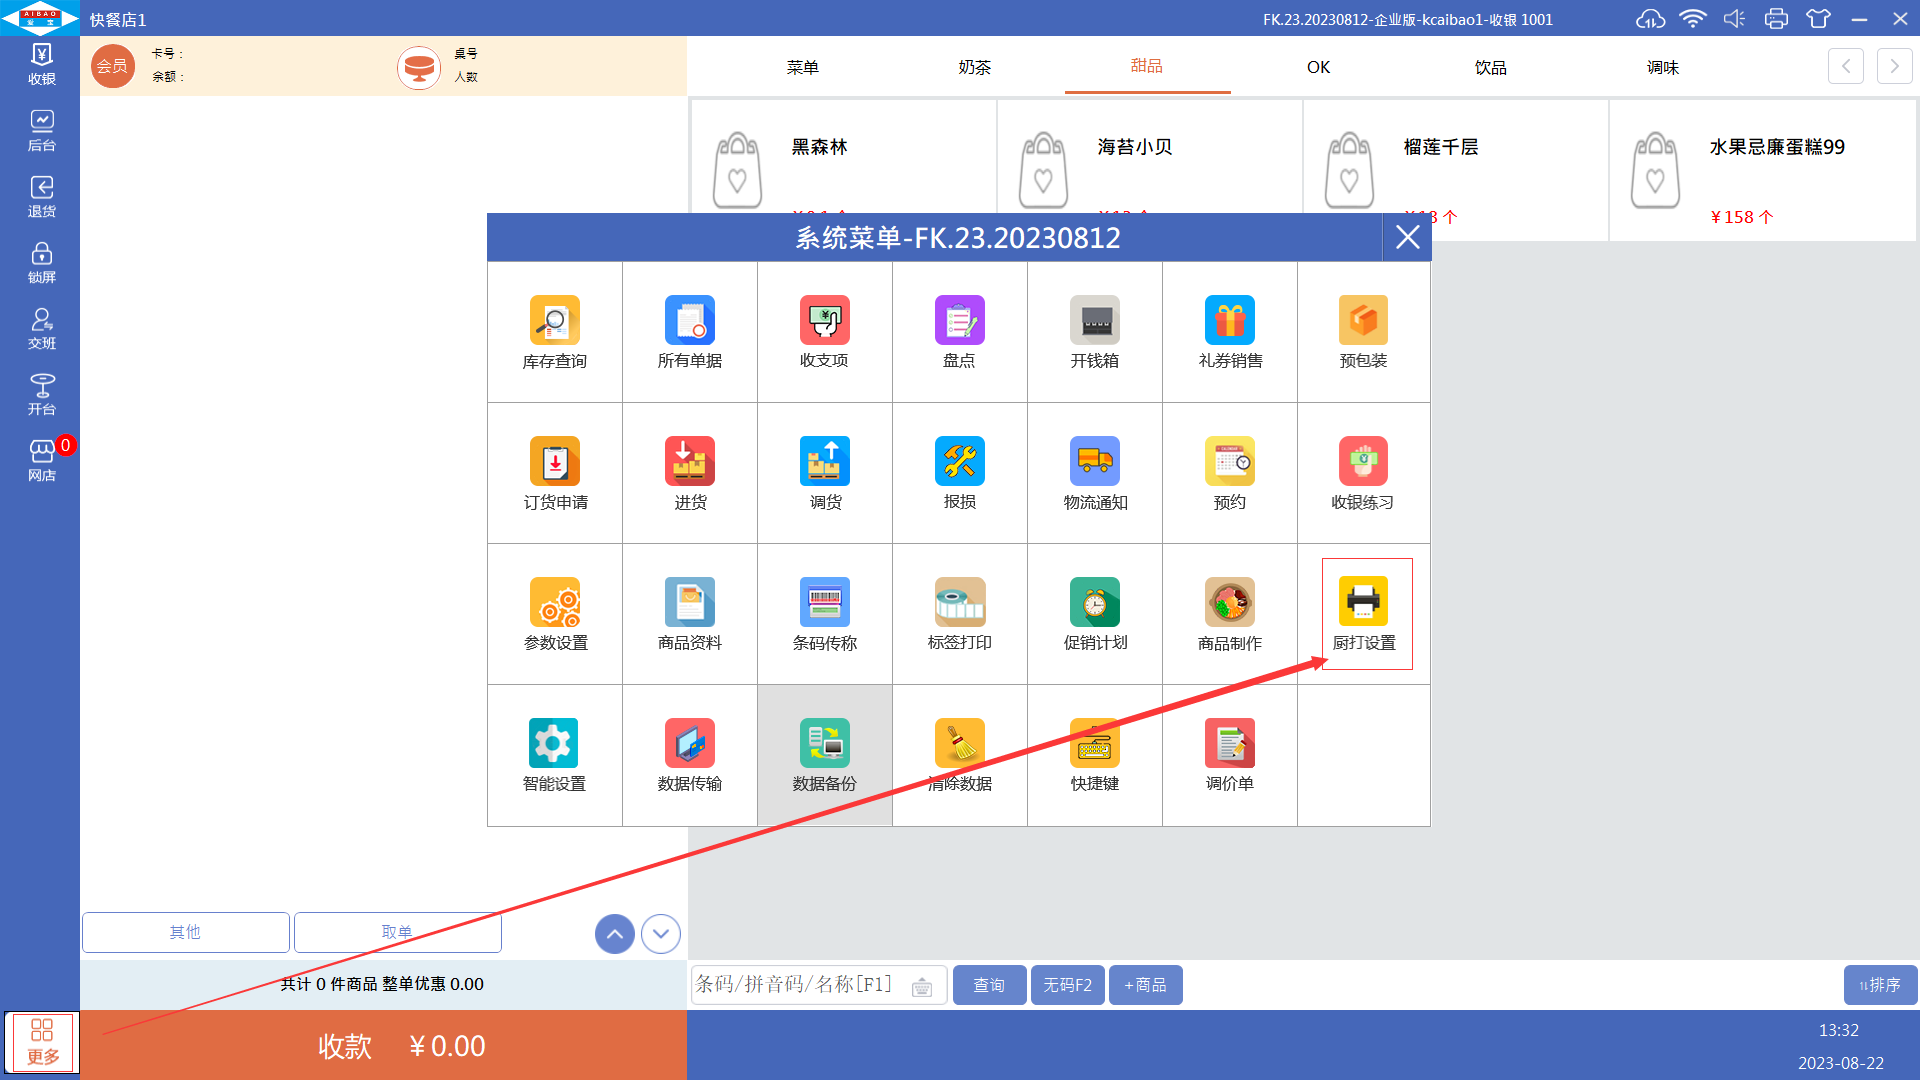This screenshot has width=1920, height=1080.
Task: Open 进货 purchase stock
Action: [x=690, y=473]
